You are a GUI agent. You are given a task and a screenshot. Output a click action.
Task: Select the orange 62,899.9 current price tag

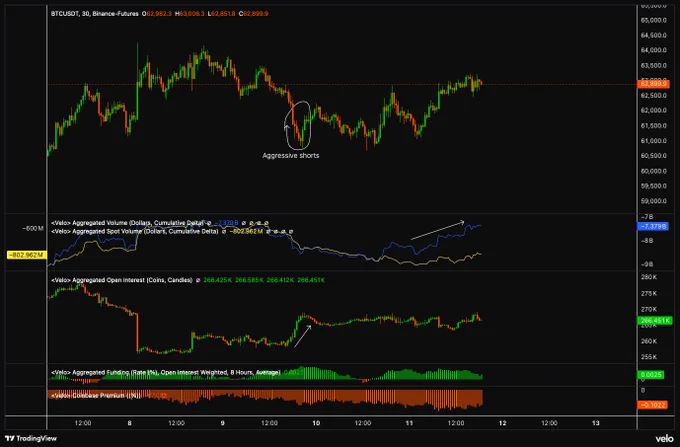point(653,84)
